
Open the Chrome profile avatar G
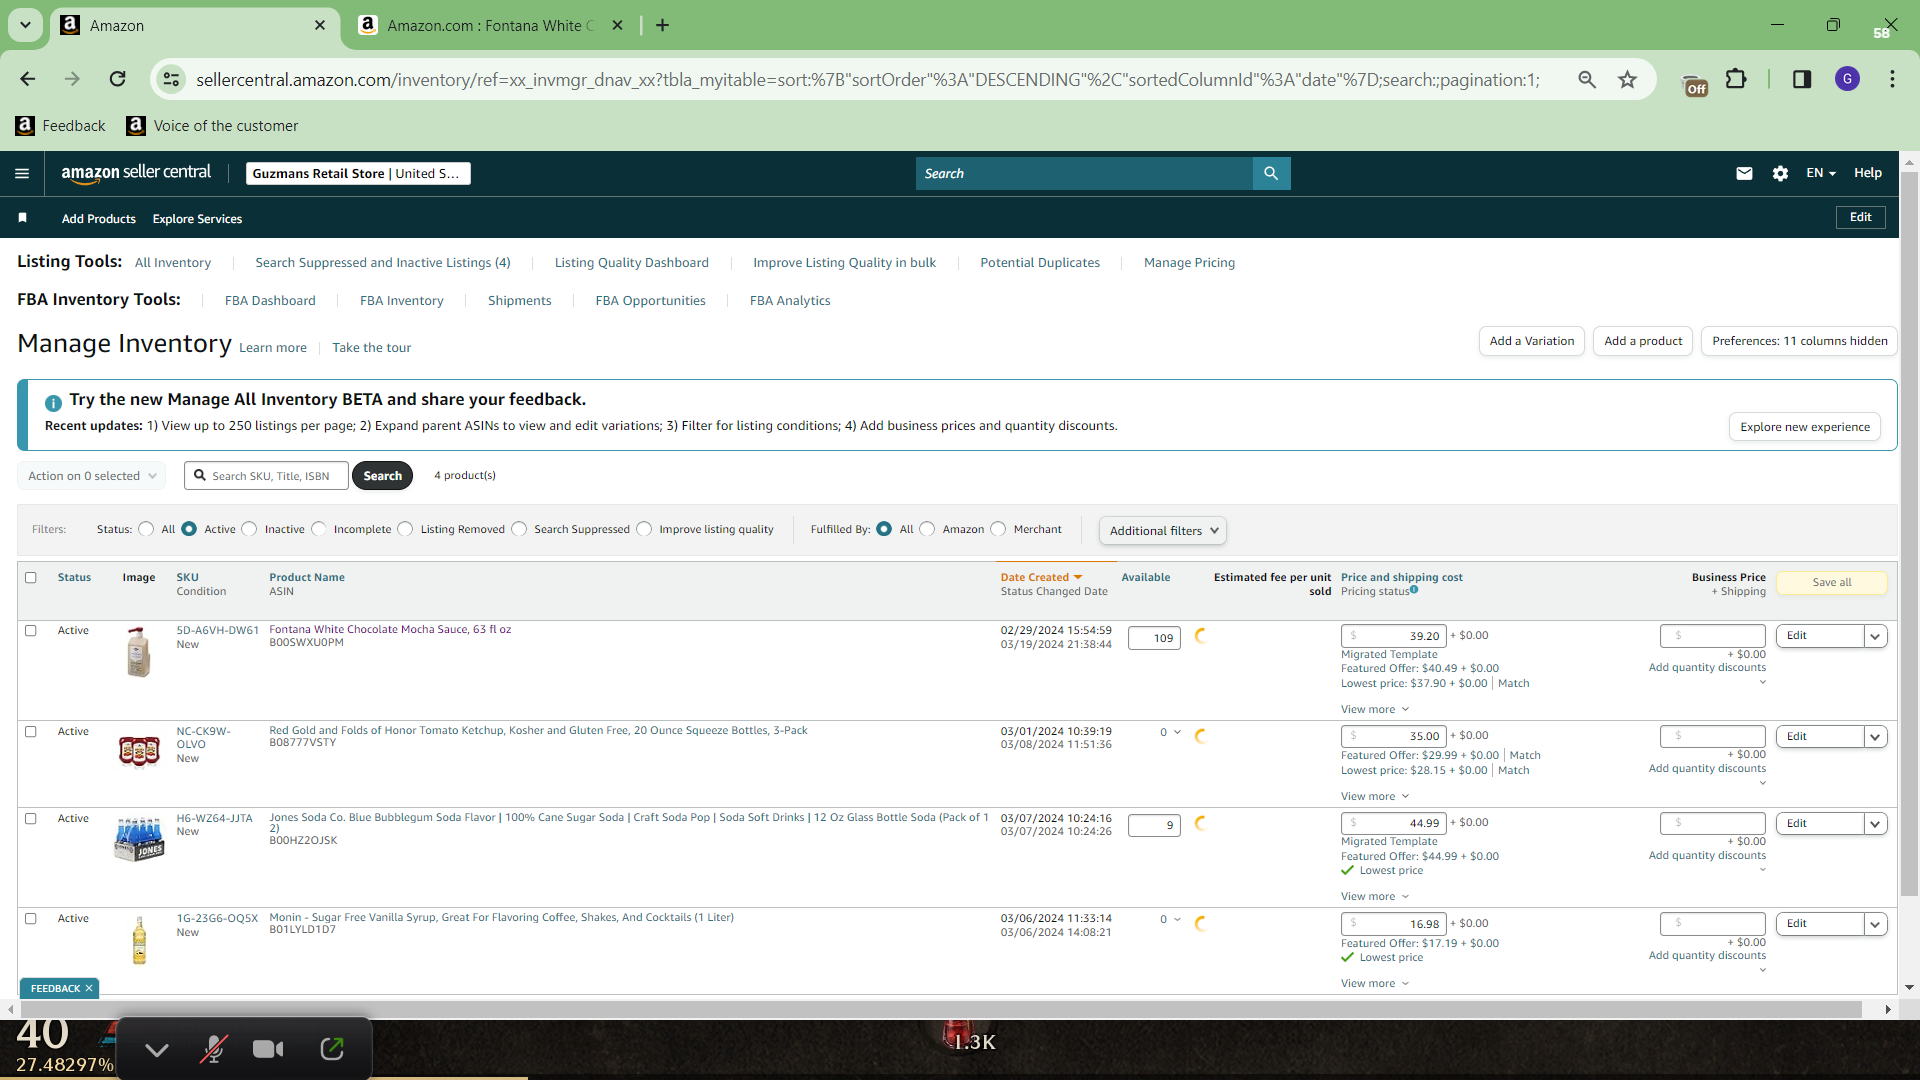[x=1847, y=79]
